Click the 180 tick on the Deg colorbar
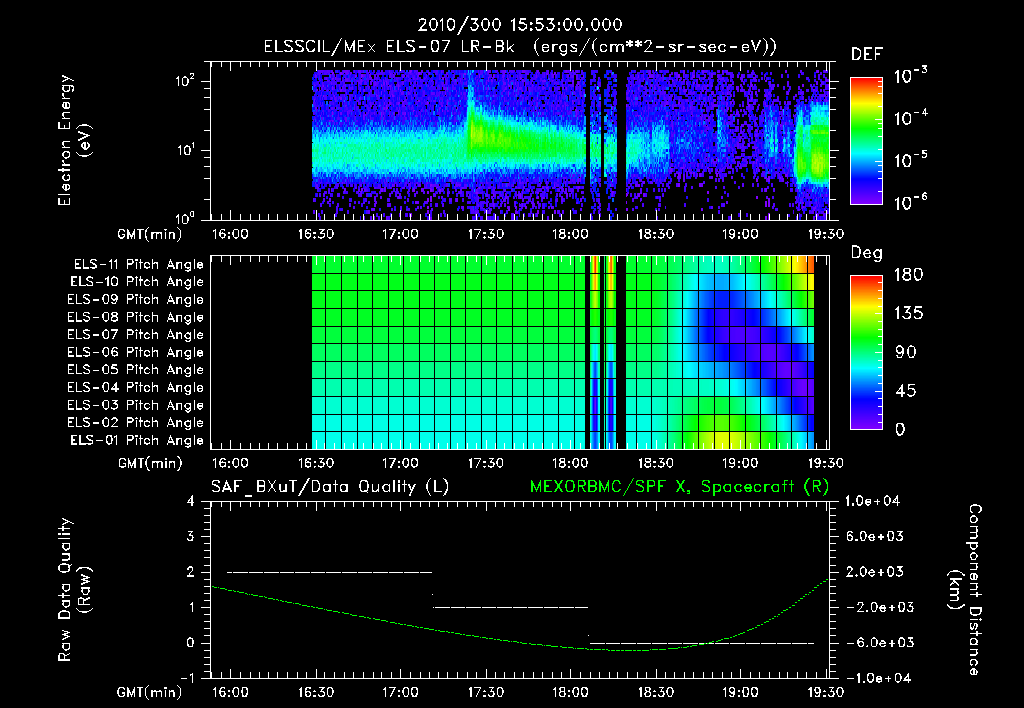Screen dimensions: 1024x708 coord(908,275)
